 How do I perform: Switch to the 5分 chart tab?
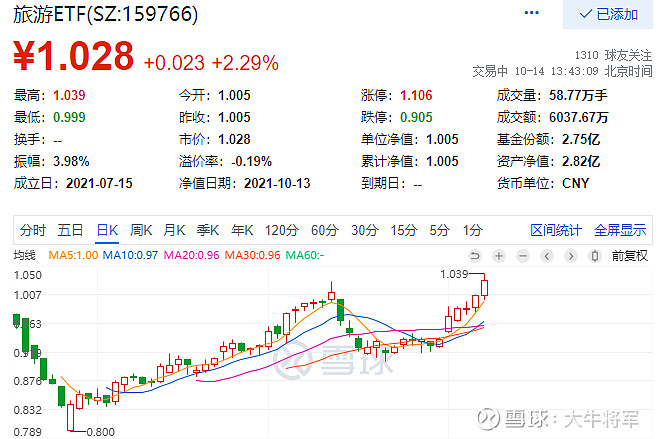pos(439,230)
